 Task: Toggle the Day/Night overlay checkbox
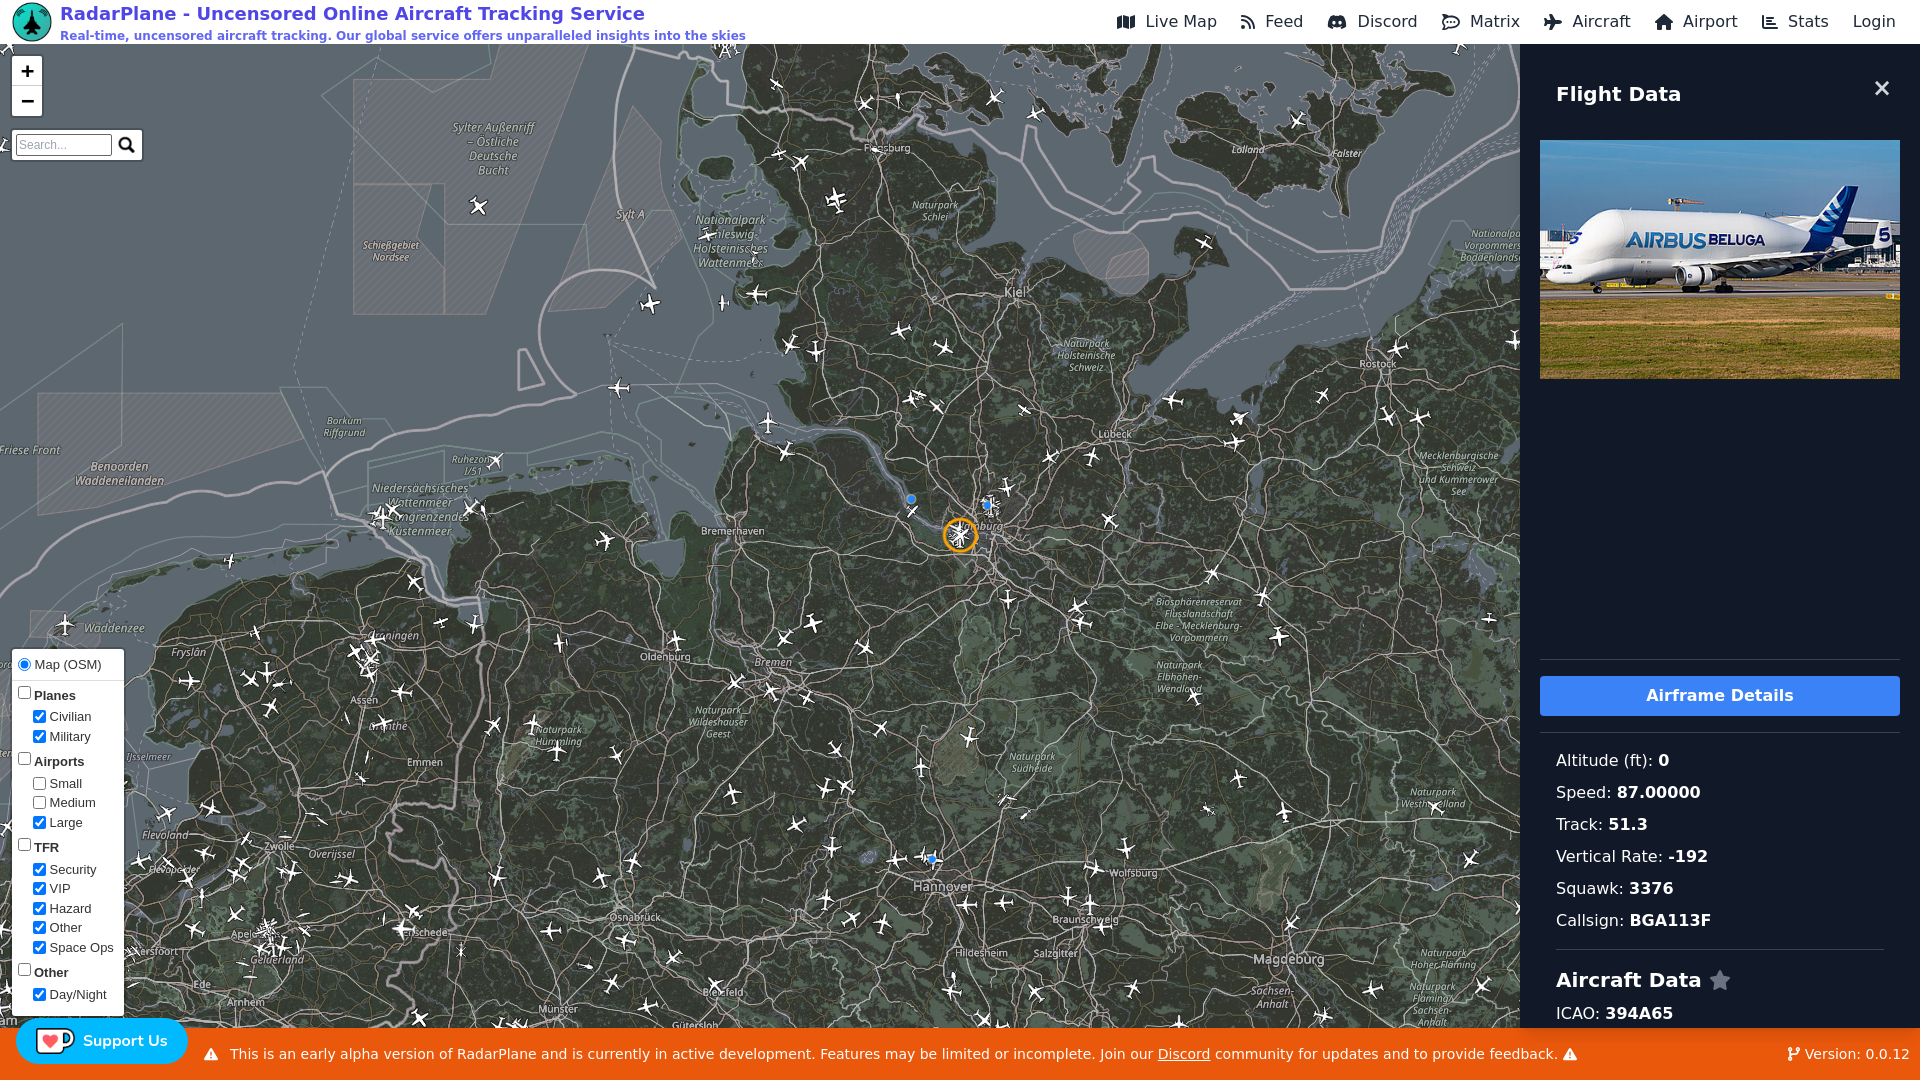(40, 995)
